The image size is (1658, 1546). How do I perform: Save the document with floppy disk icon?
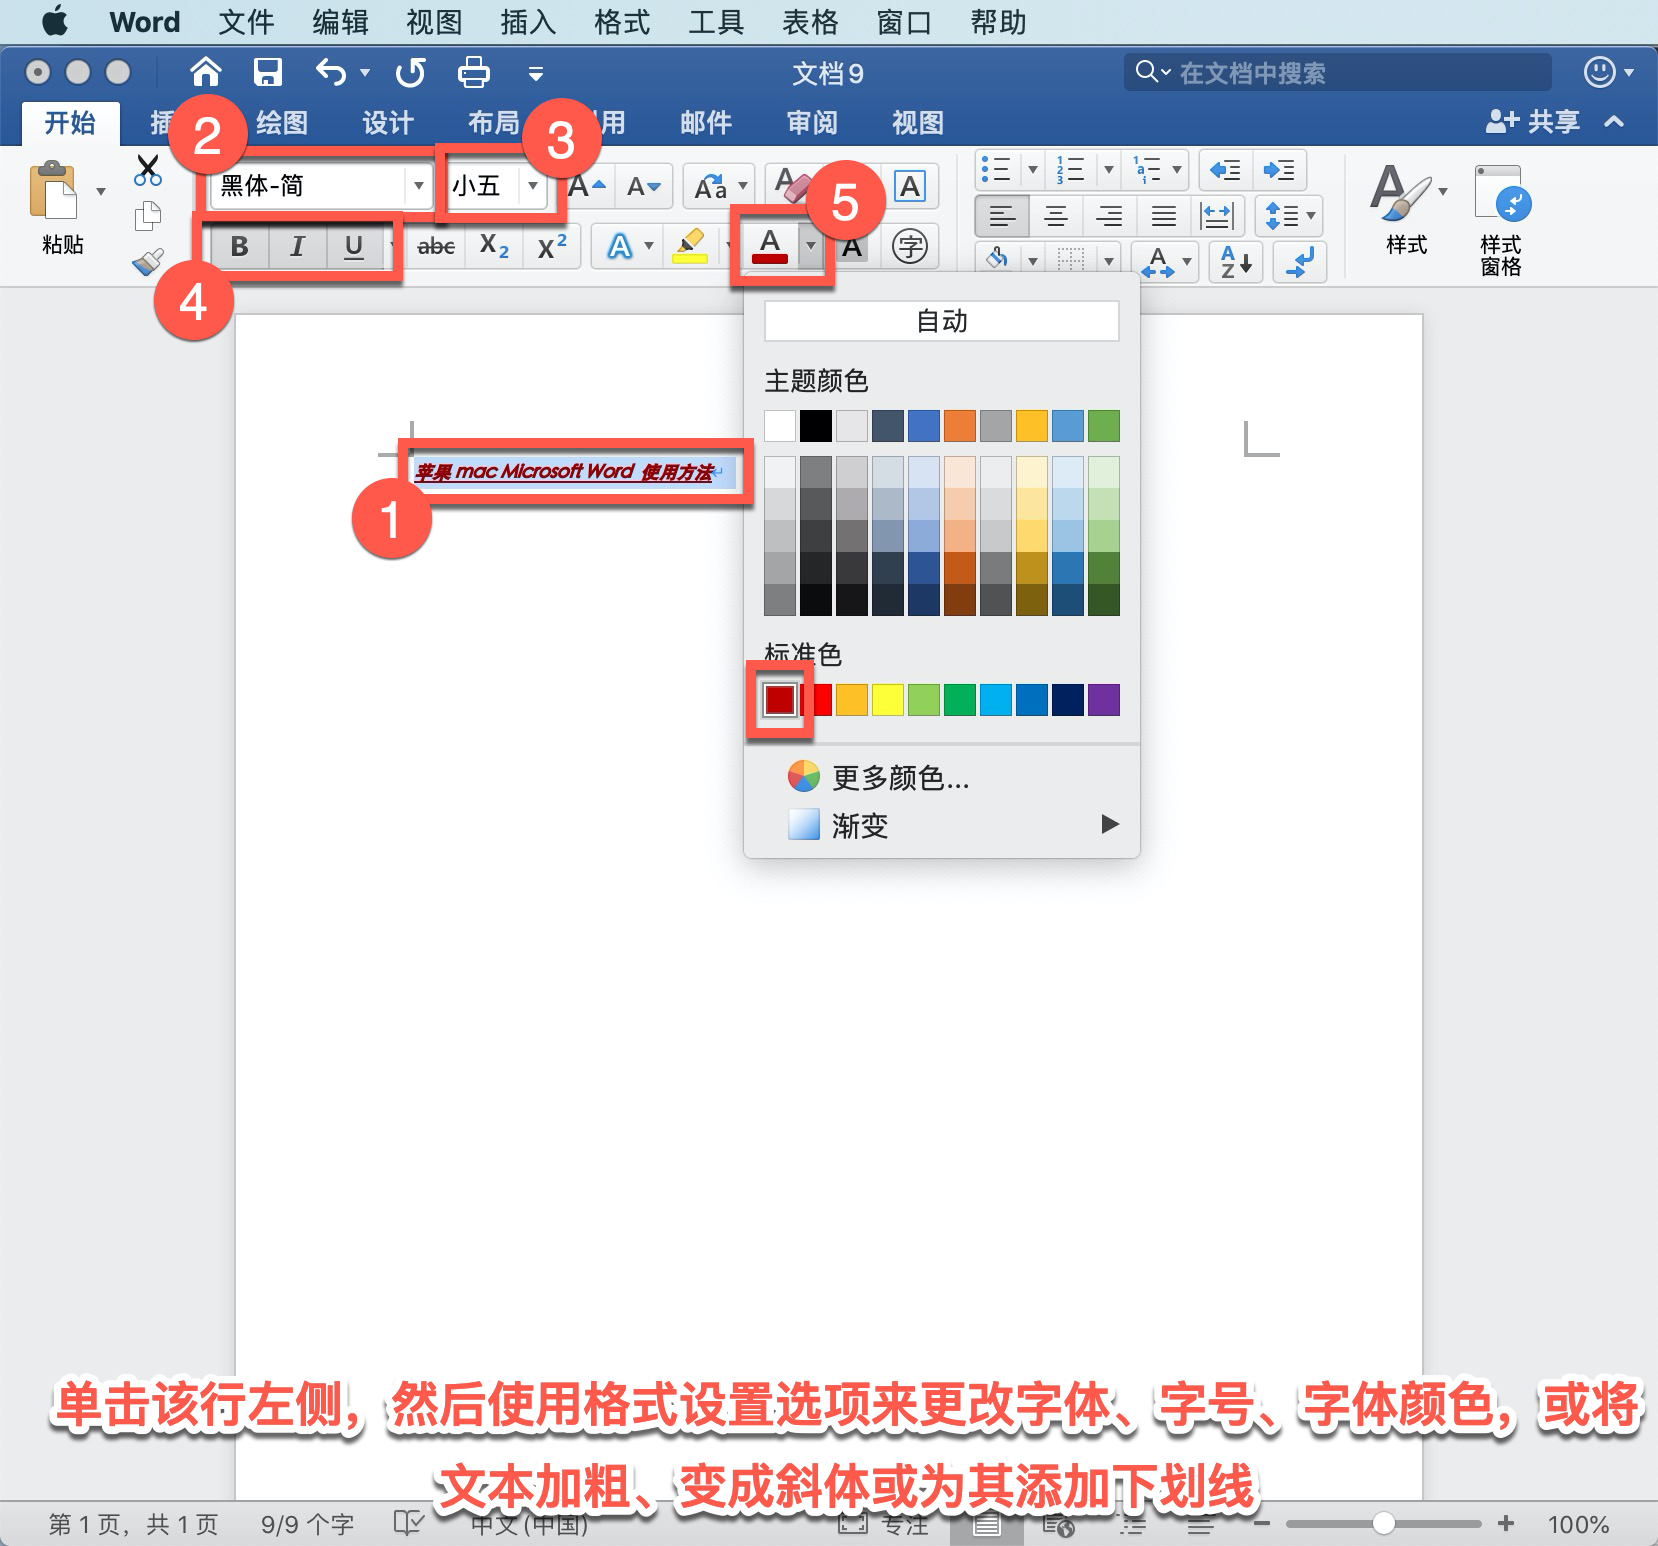click(x=267, y=72)
